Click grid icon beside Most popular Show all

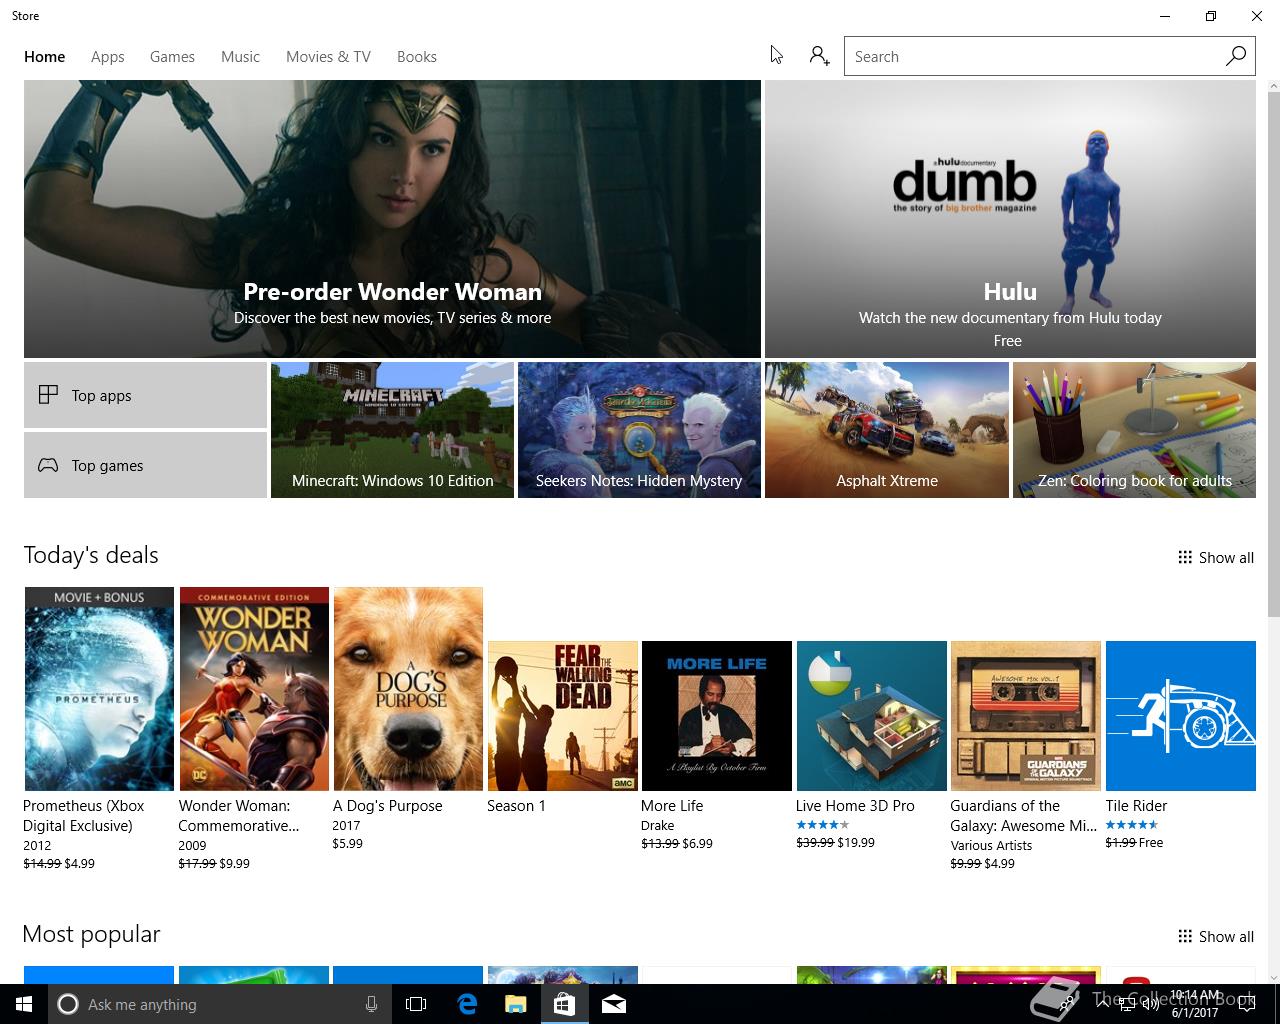pyautogui.click(x=1185, y=936)
